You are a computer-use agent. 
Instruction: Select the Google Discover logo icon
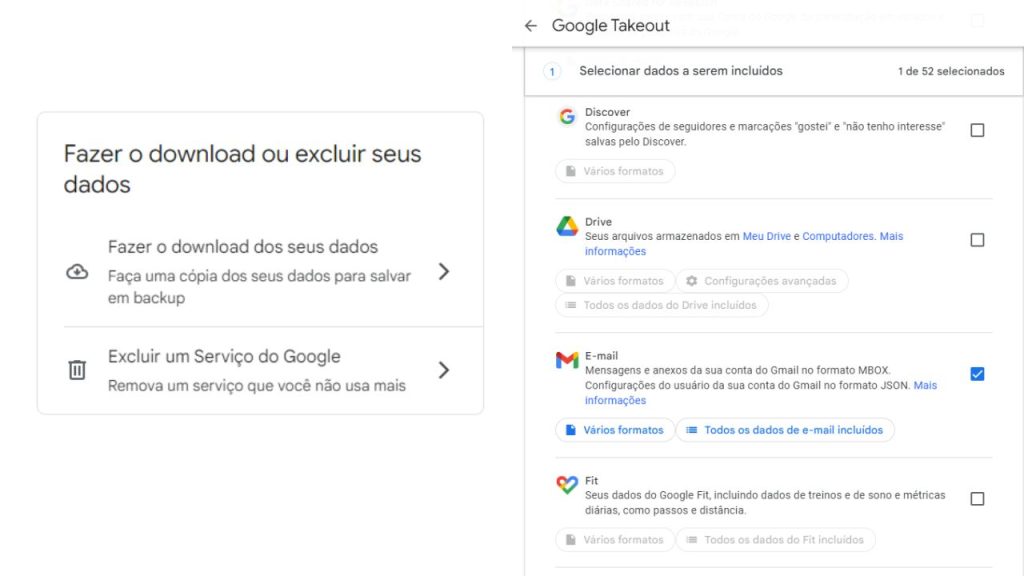(x=567, y=116)
